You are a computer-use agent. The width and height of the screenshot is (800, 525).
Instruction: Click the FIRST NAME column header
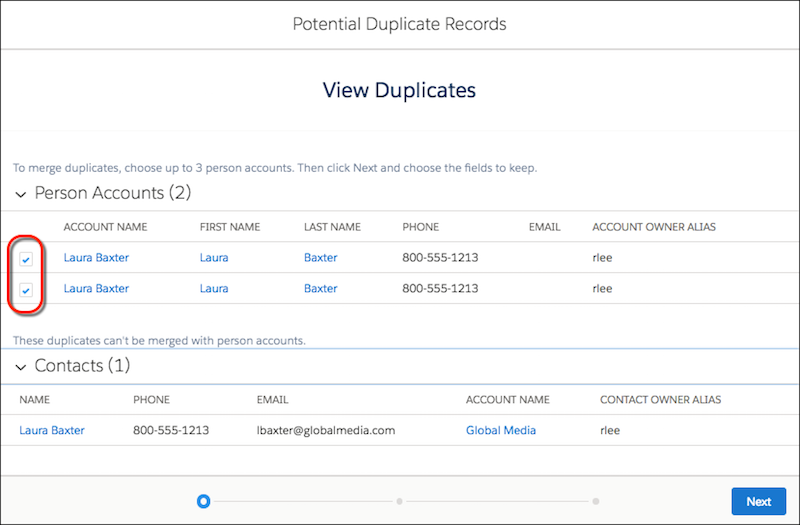(x=230, y=227)
